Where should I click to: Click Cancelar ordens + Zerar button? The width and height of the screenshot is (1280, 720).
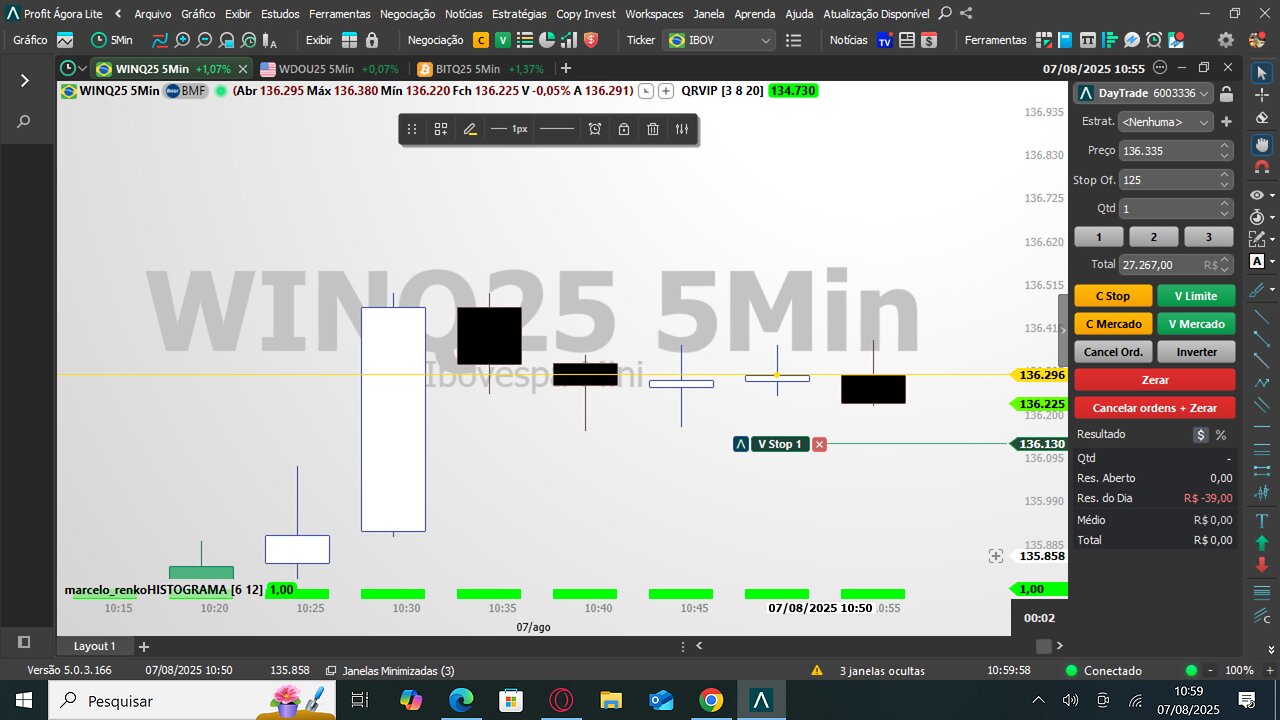click(1155, 408)
